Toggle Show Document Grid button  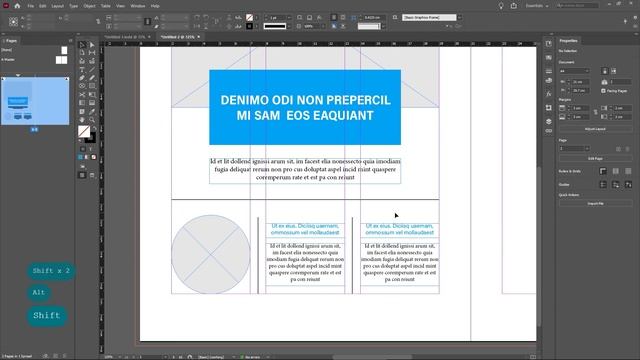pyautogui.click(x=628, y=171)
